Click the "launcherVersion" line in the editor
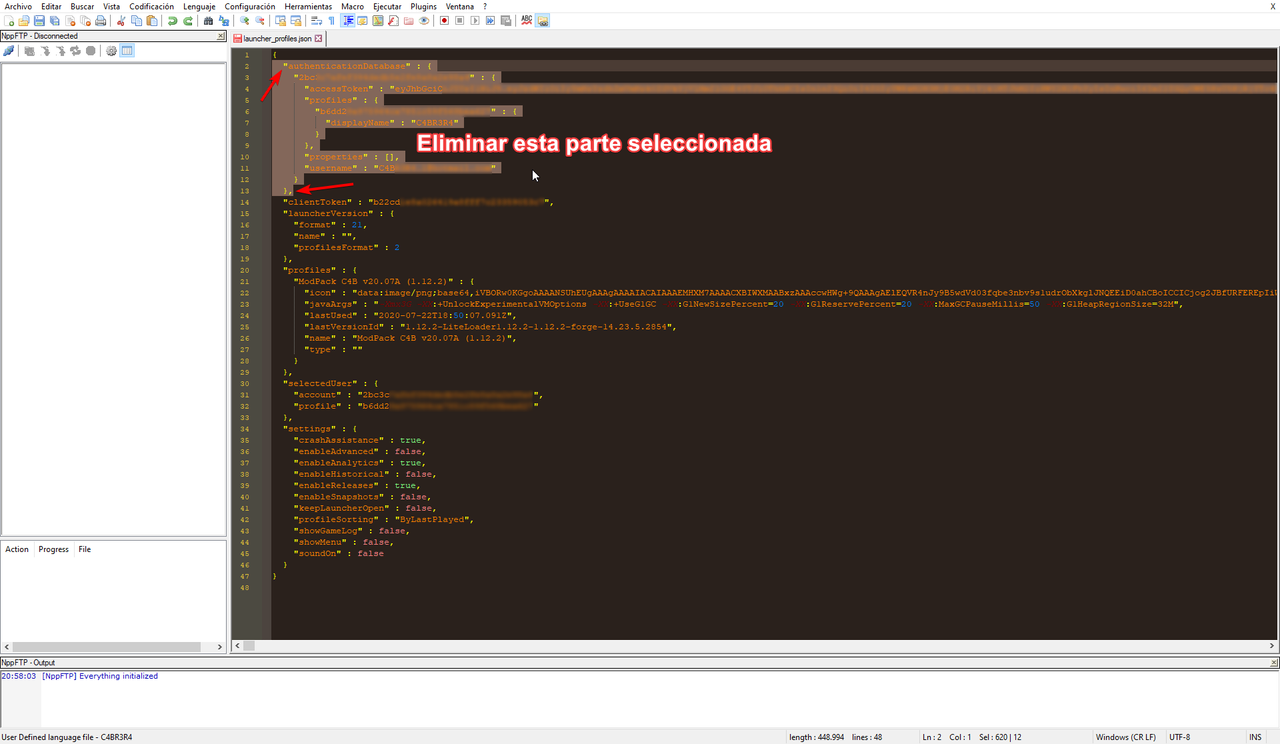 (x=340, y=213)
